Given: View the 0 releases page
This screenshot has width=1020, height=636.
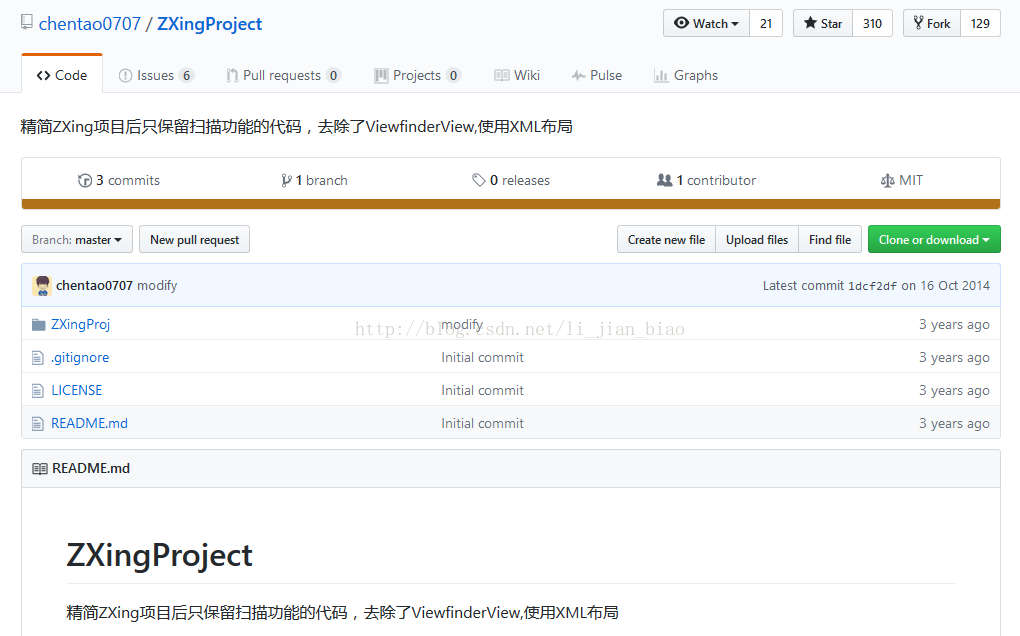Looking at the screenshot, I should [x=511, y=180].
